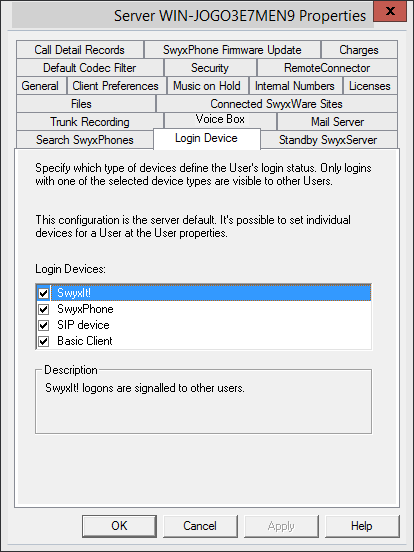The height and width of the screenshot is (552, 414).
Task: Switch to Connected SwyxWare Sites tab
Action: (x=276, y=104)
